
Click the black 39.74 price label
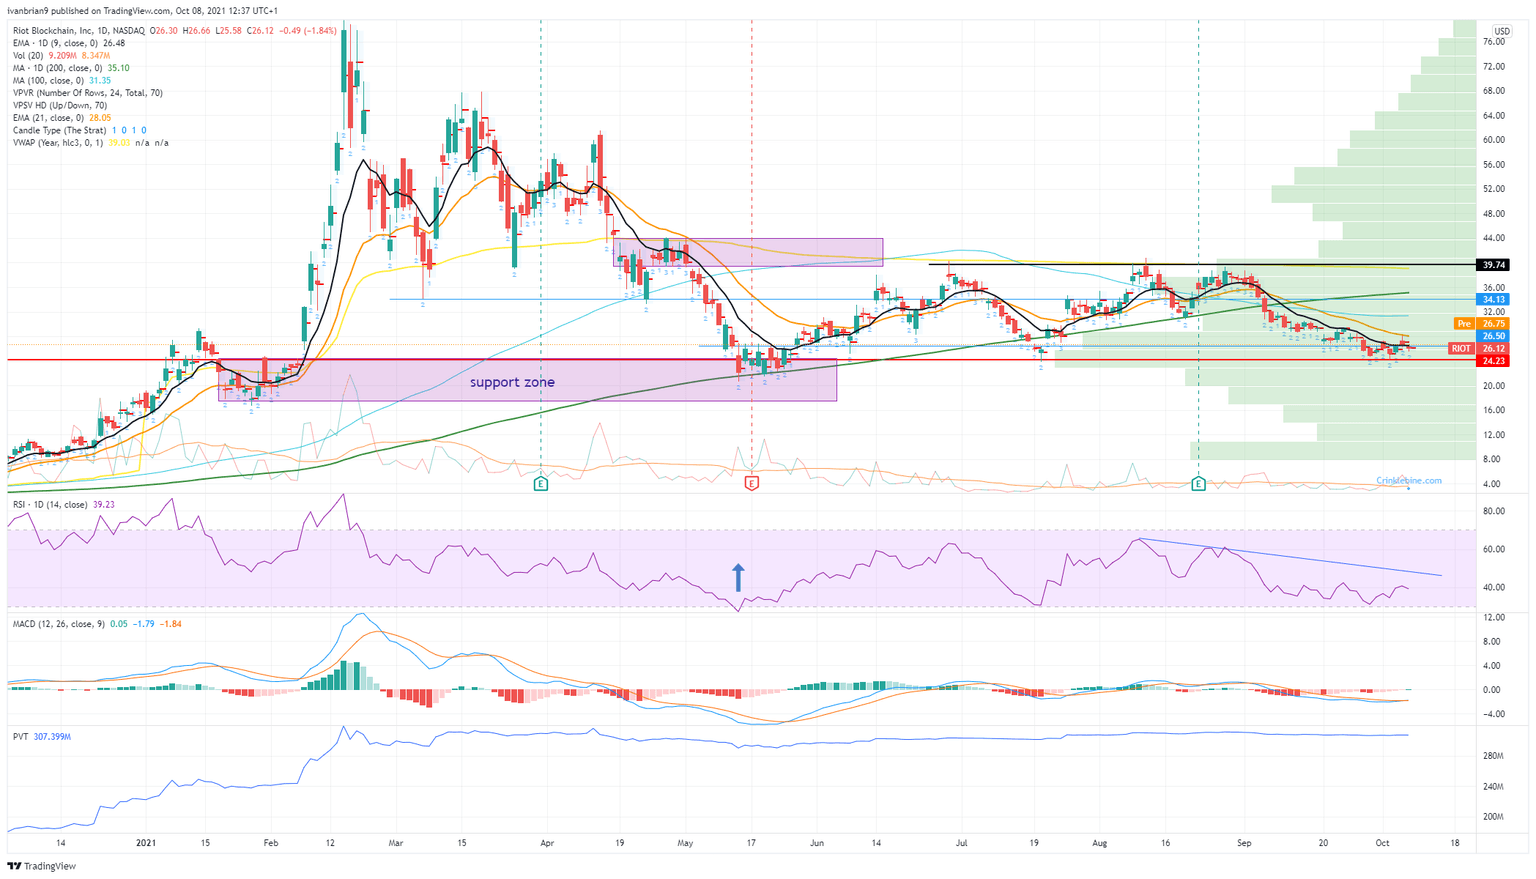pos(1494,265)
